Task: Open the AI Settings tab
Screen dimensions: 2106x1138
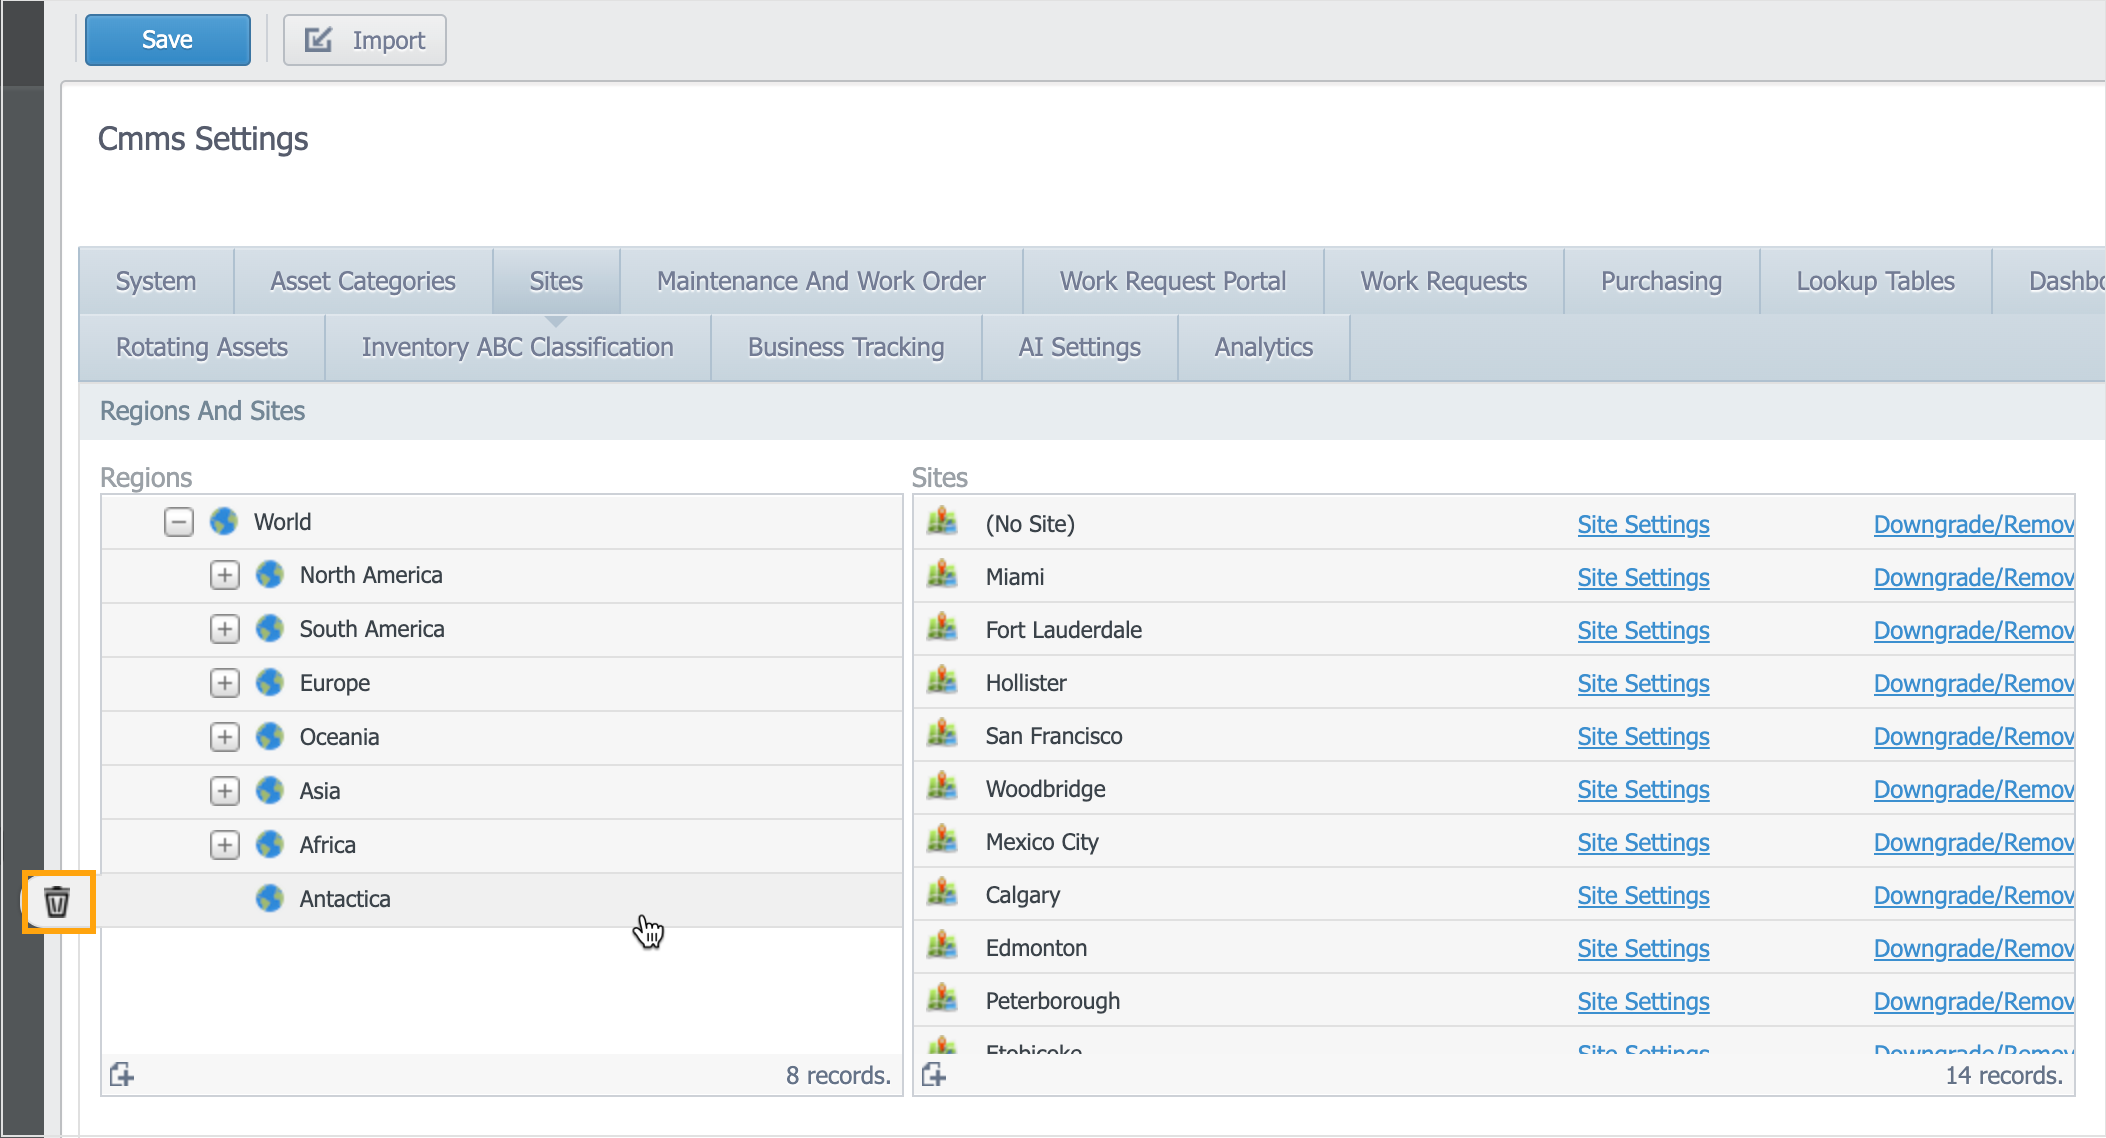Action: (1080, 347)
